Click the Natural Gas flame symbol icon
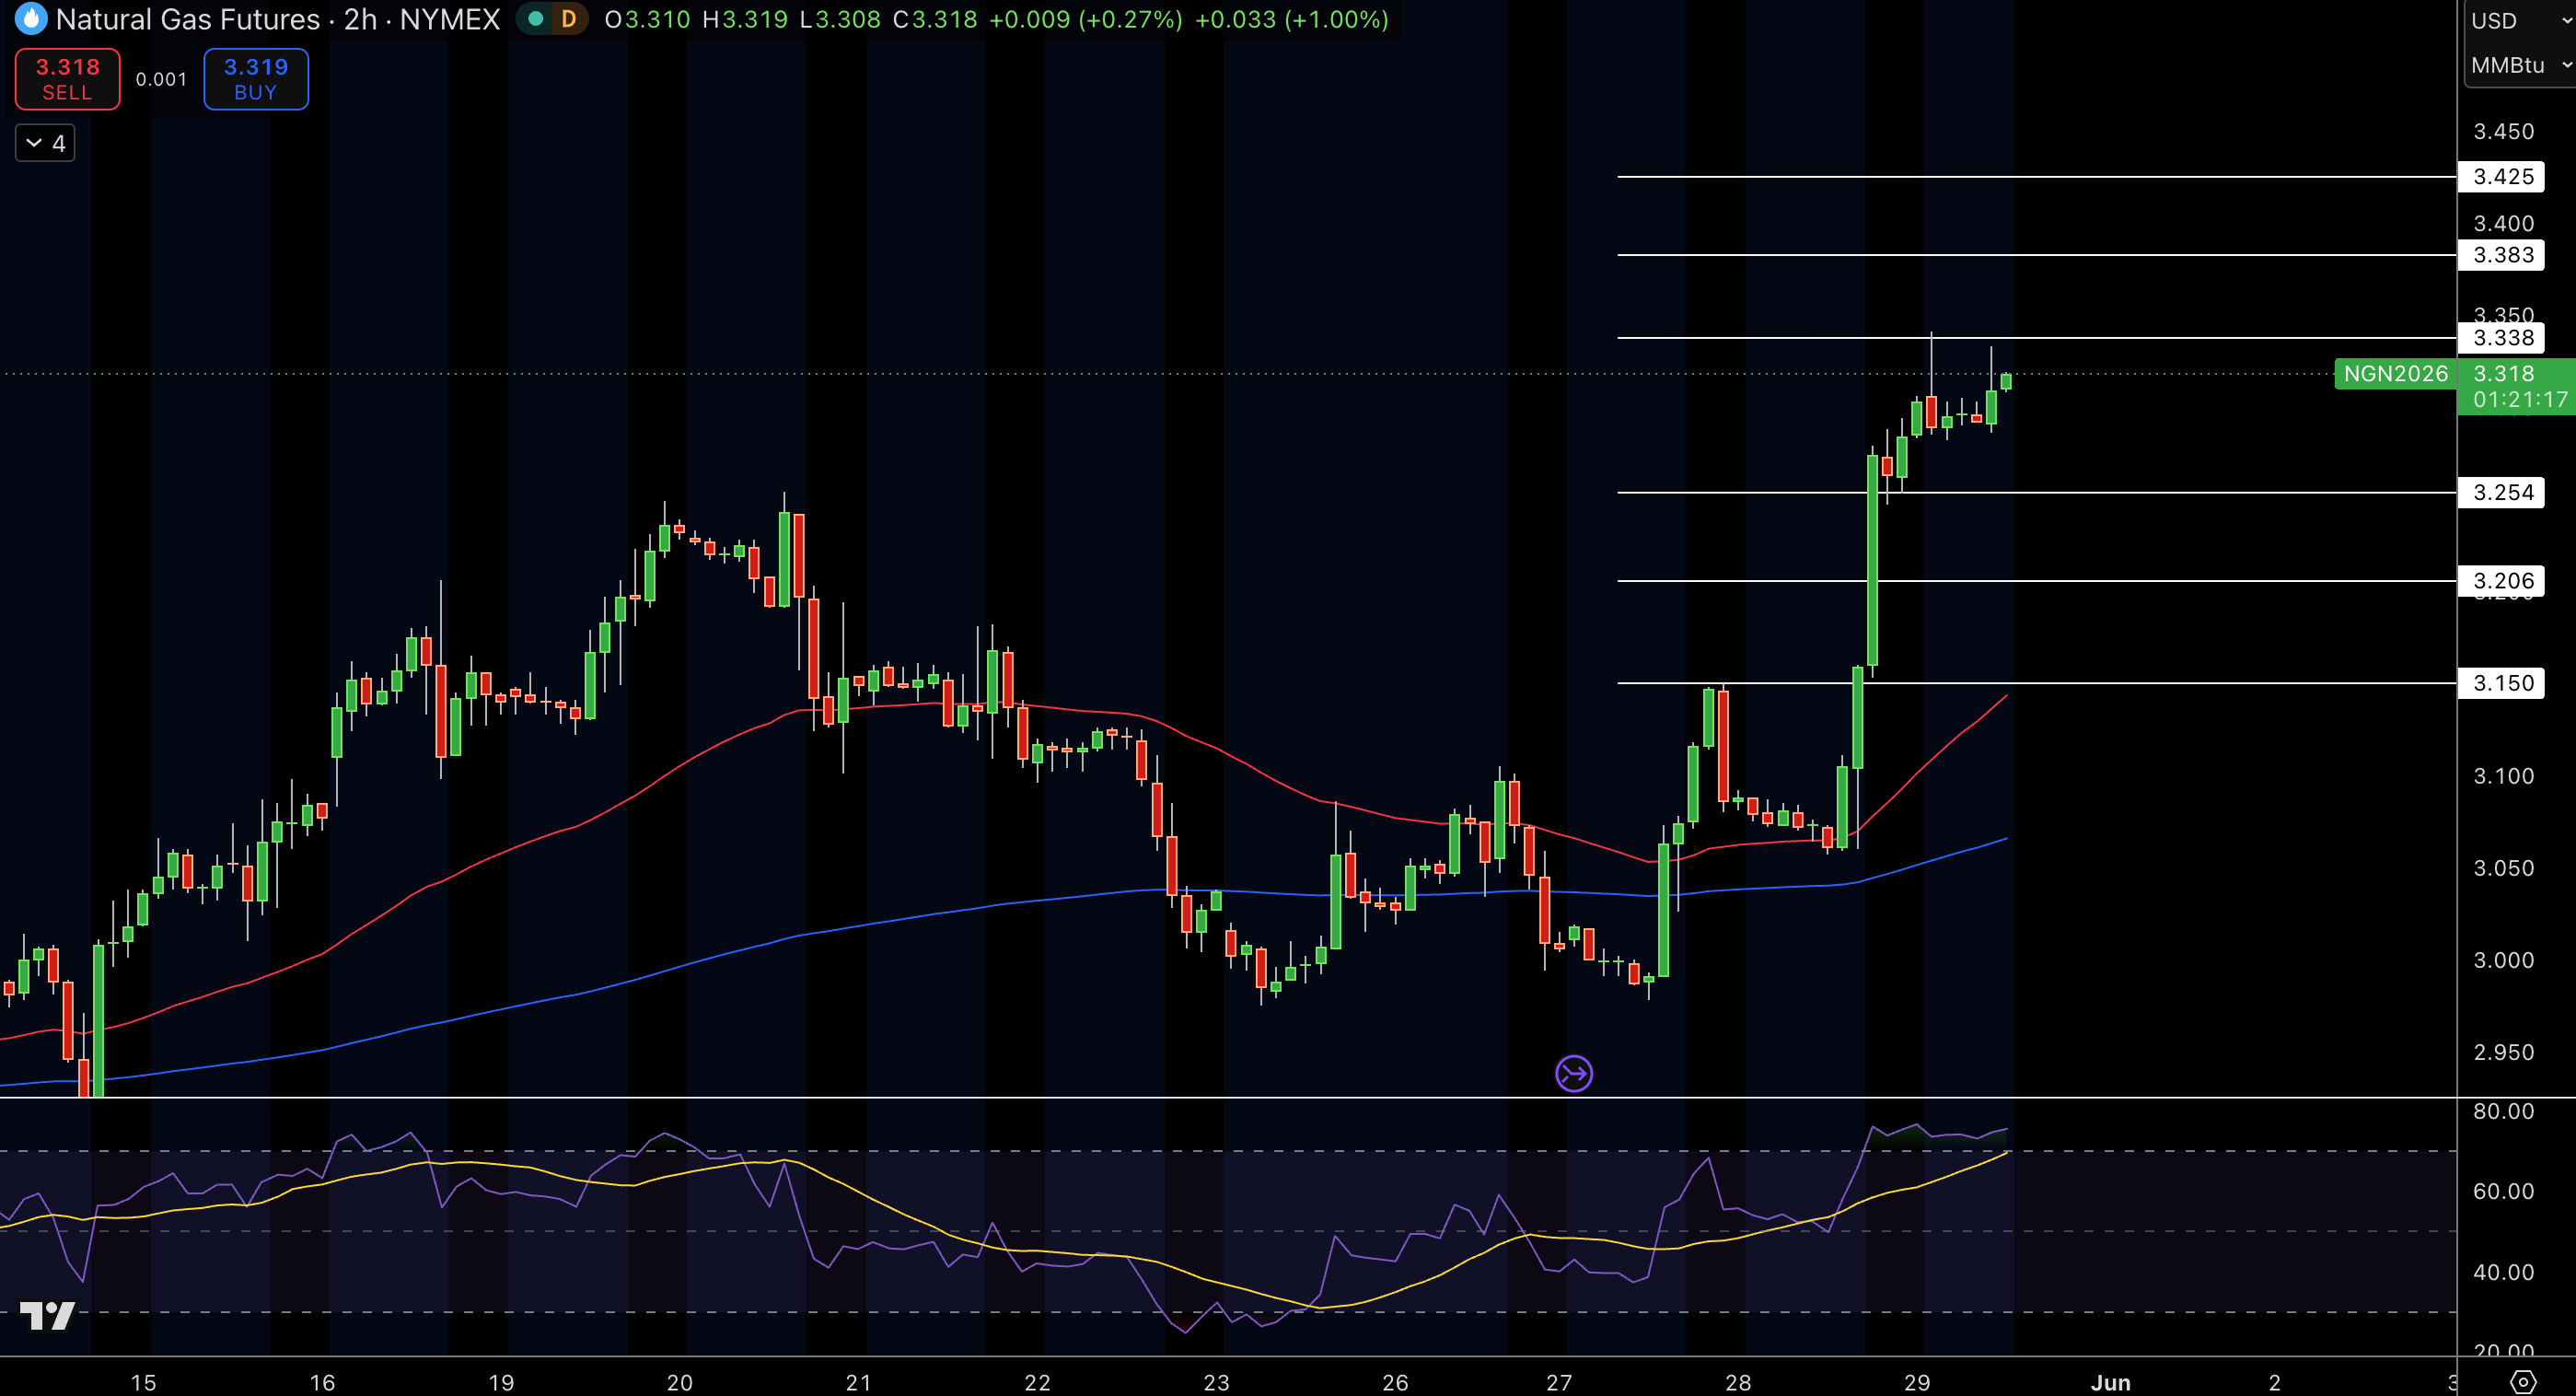 31,19
